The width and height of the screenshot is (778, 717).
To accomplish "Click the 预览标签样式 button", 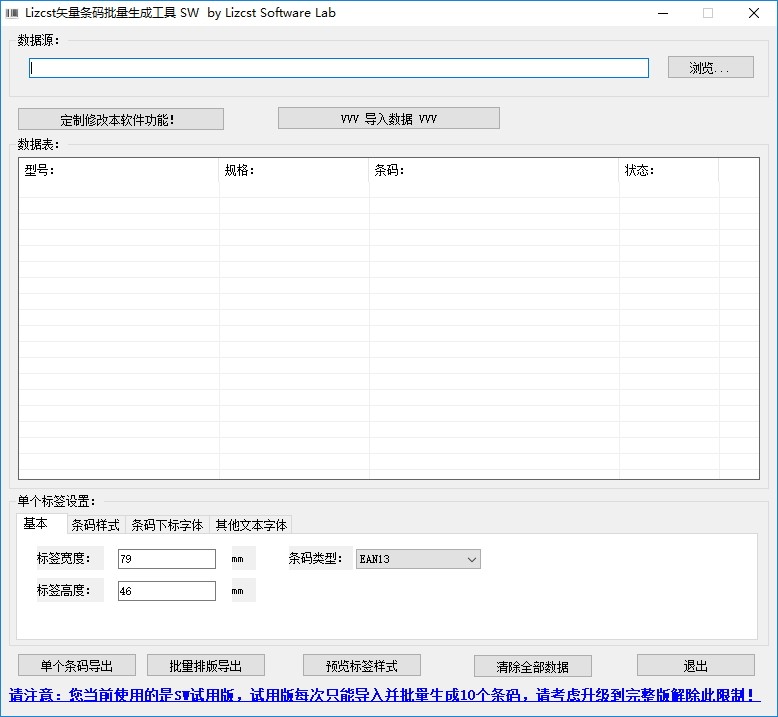I will coord(362,665).
